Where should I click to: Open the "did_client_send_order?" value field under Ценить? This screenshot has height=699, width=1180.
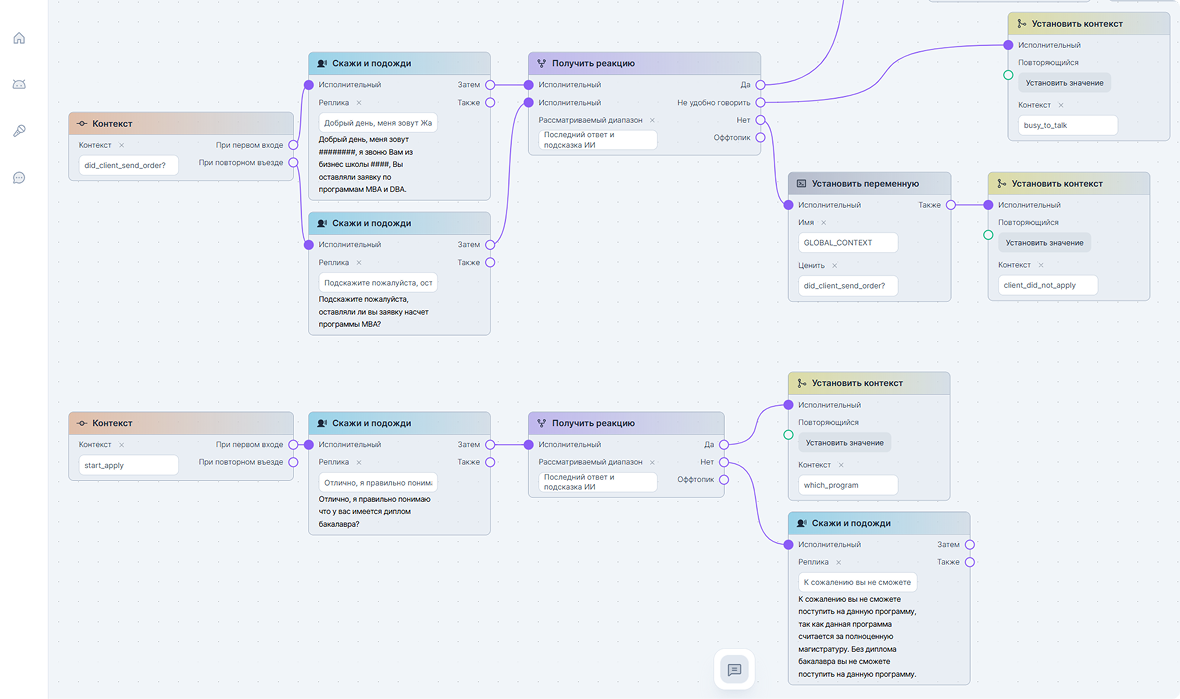point(848,286)
